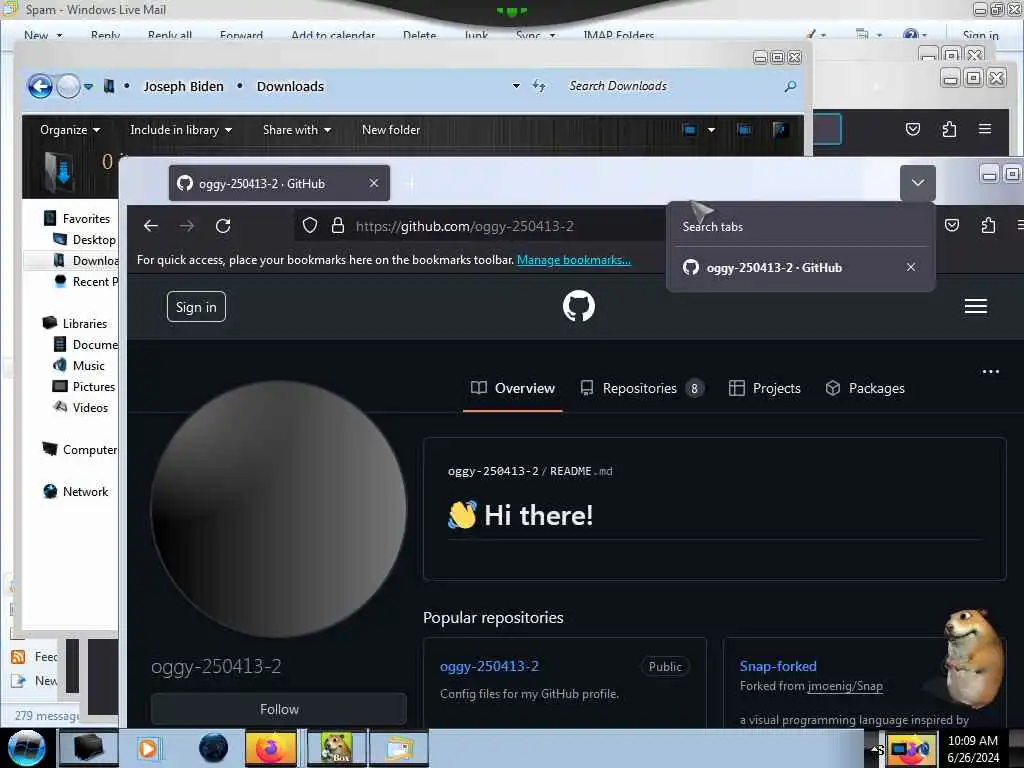Click the hamster desktop pet
1024x768 pixels.
tap(973, 658)
